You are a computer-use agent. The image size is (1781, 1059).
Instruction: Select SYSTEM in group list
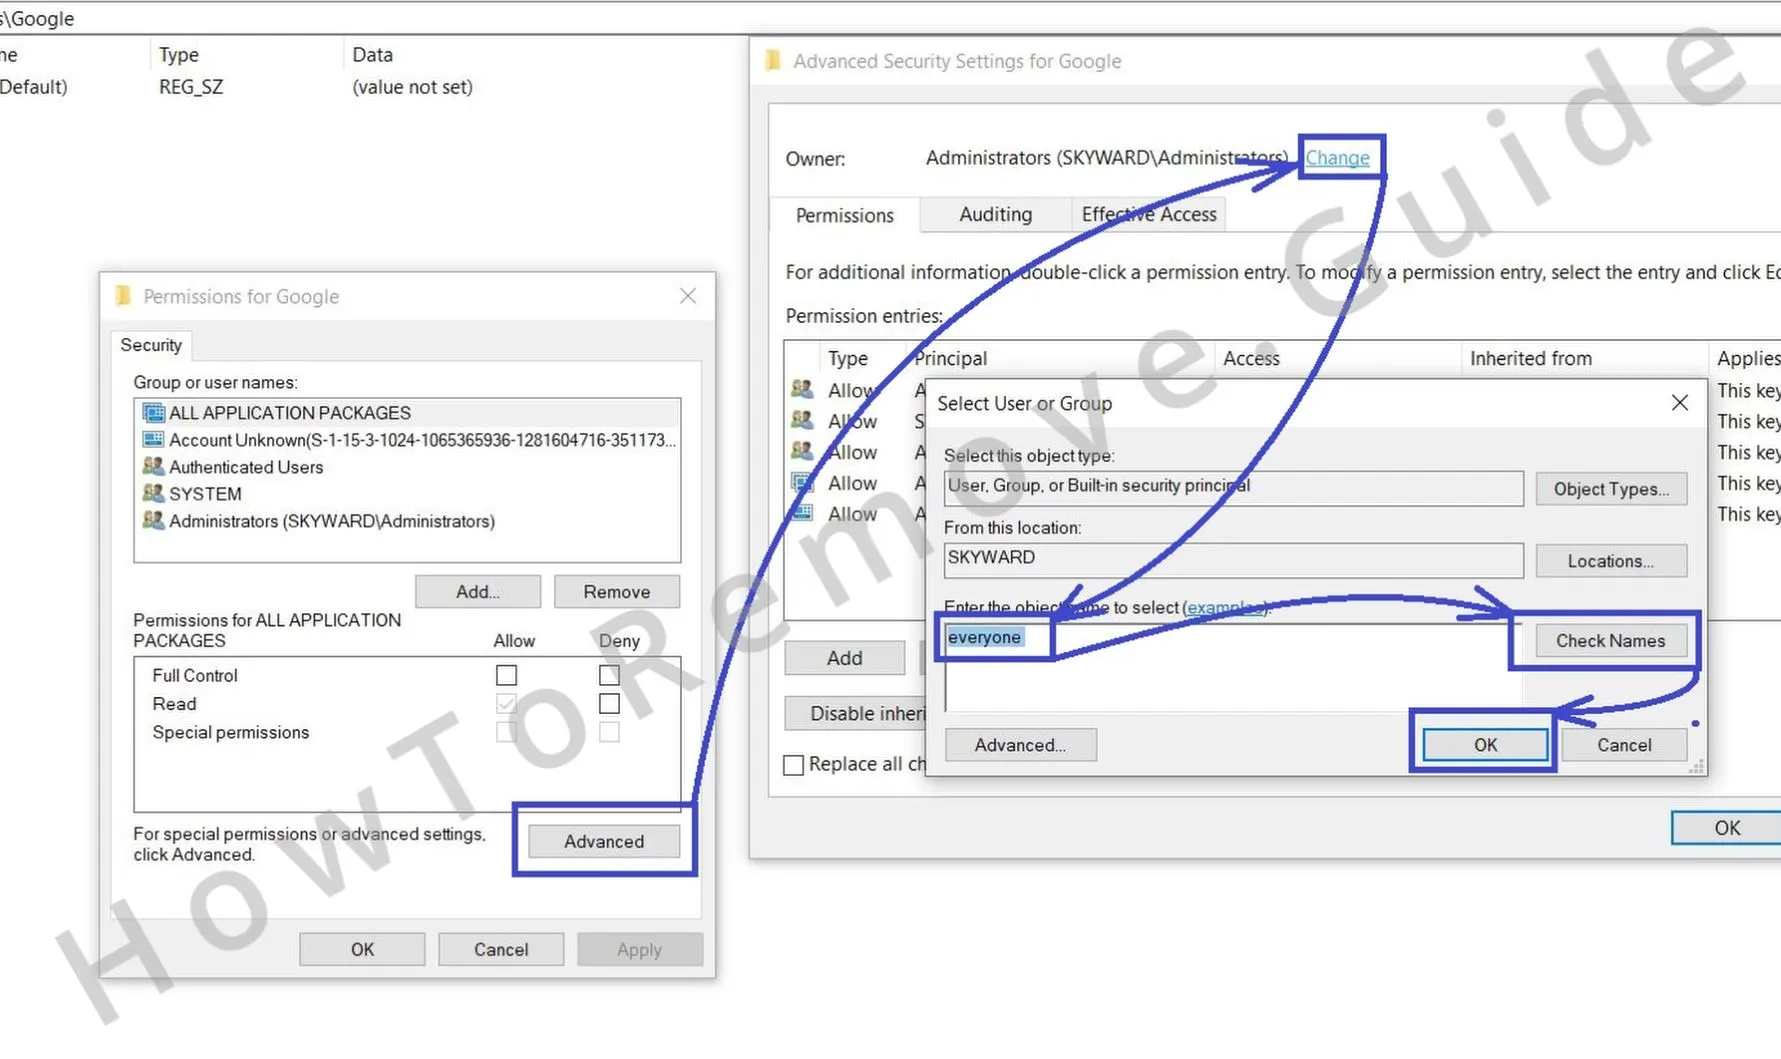click(x=205, y=494)
